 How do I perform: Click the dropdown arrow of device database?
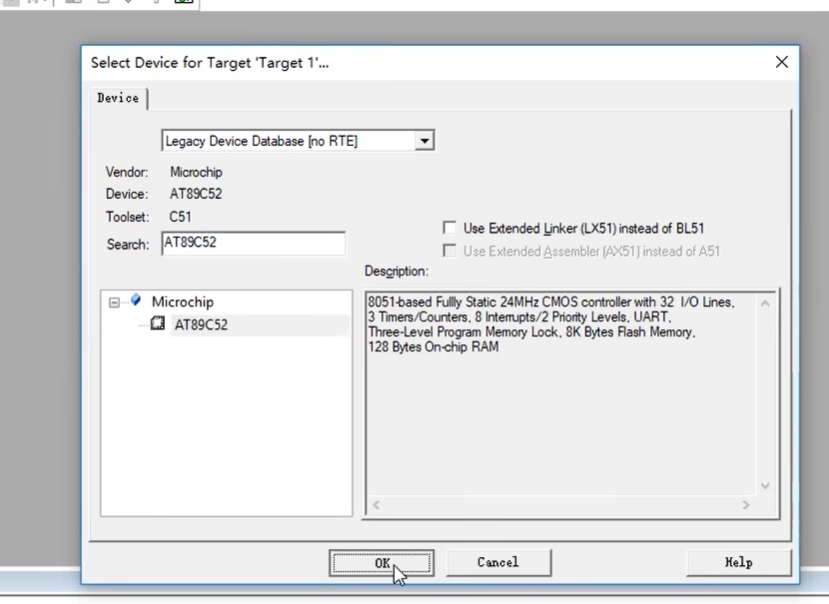point(424,141)
